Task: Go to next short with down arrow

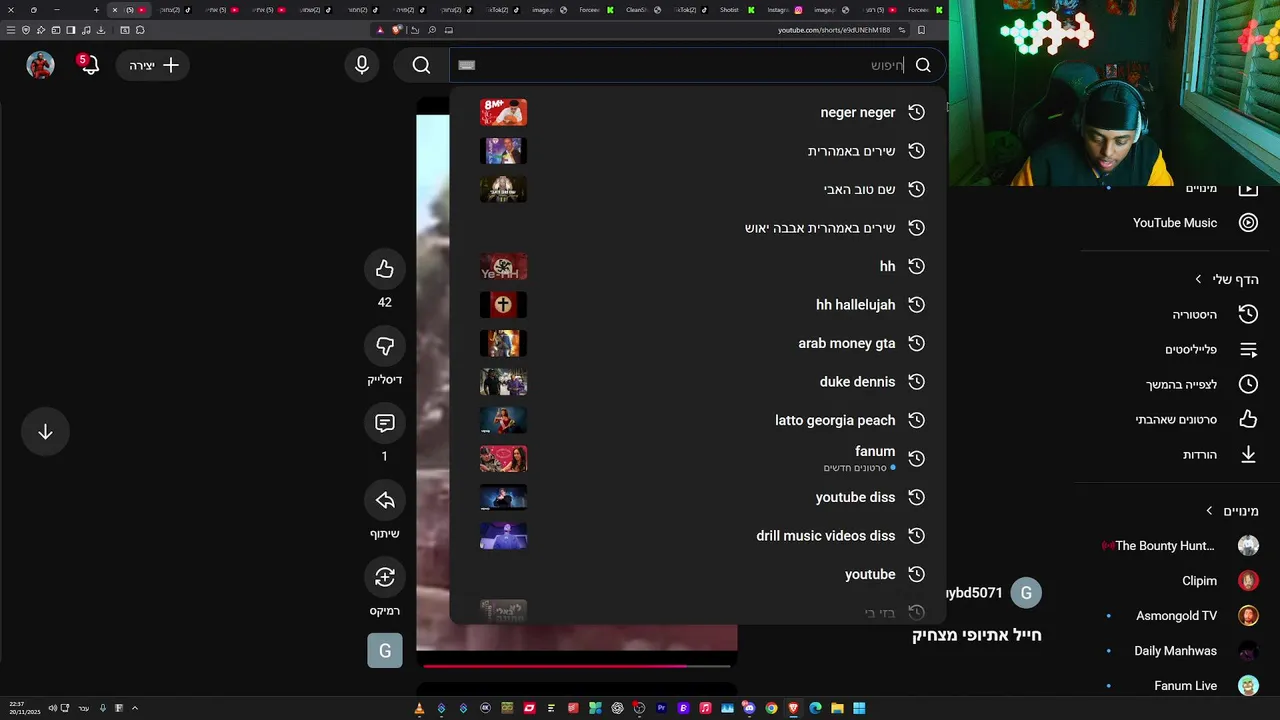Action: pos(45,432)
